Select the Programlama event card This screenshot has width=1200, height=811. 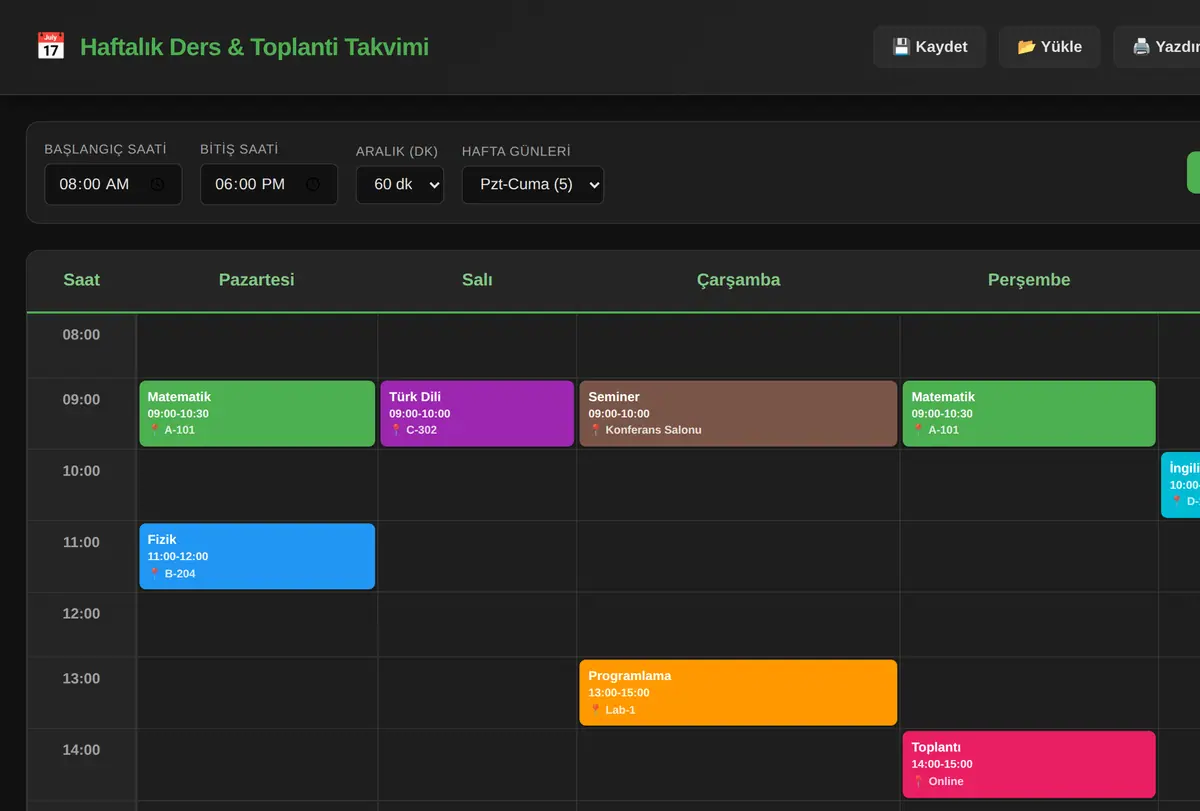pyautogui.click(x=738, y=692)
